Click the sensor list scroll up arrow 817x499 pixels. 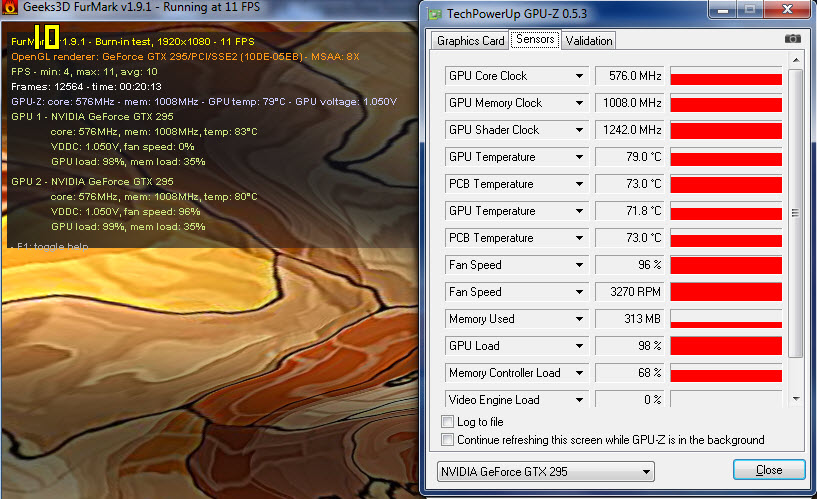796,60
